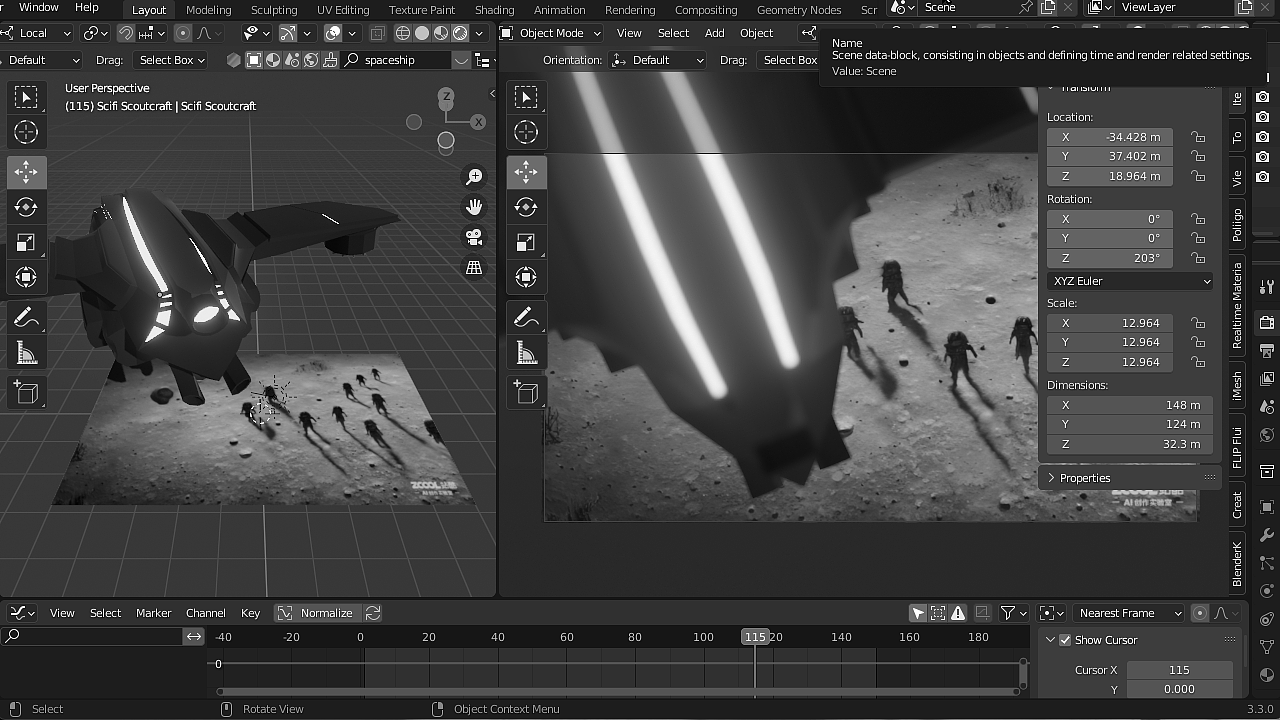Open the XYZ Euler rotation mode dropdown

1130,281
